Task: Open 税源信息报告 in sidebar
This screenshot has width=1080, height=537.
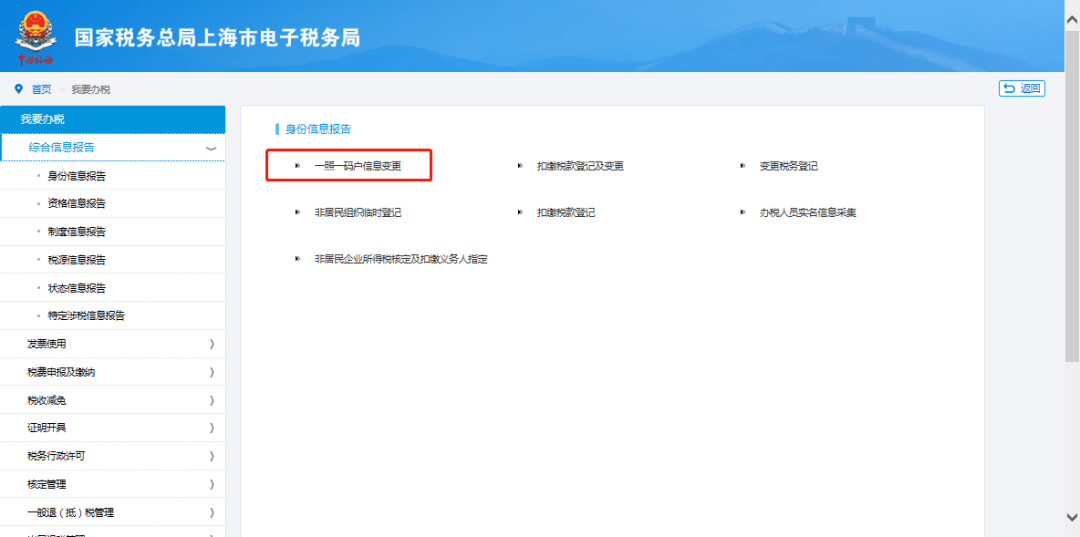Action: (x=76, y=260)
